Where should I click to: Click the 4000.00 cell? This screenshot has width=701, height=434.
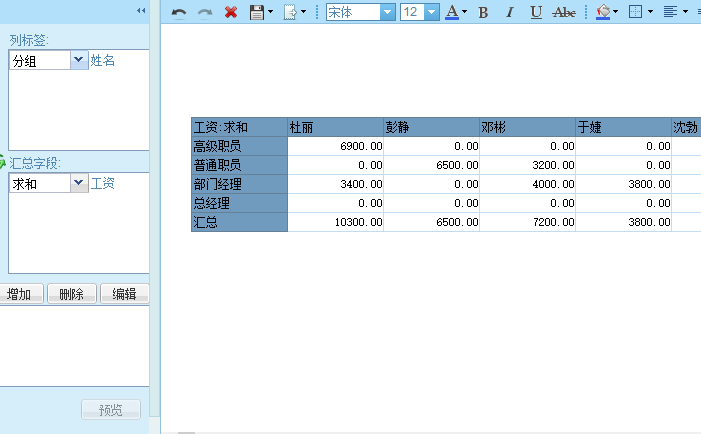528,184
